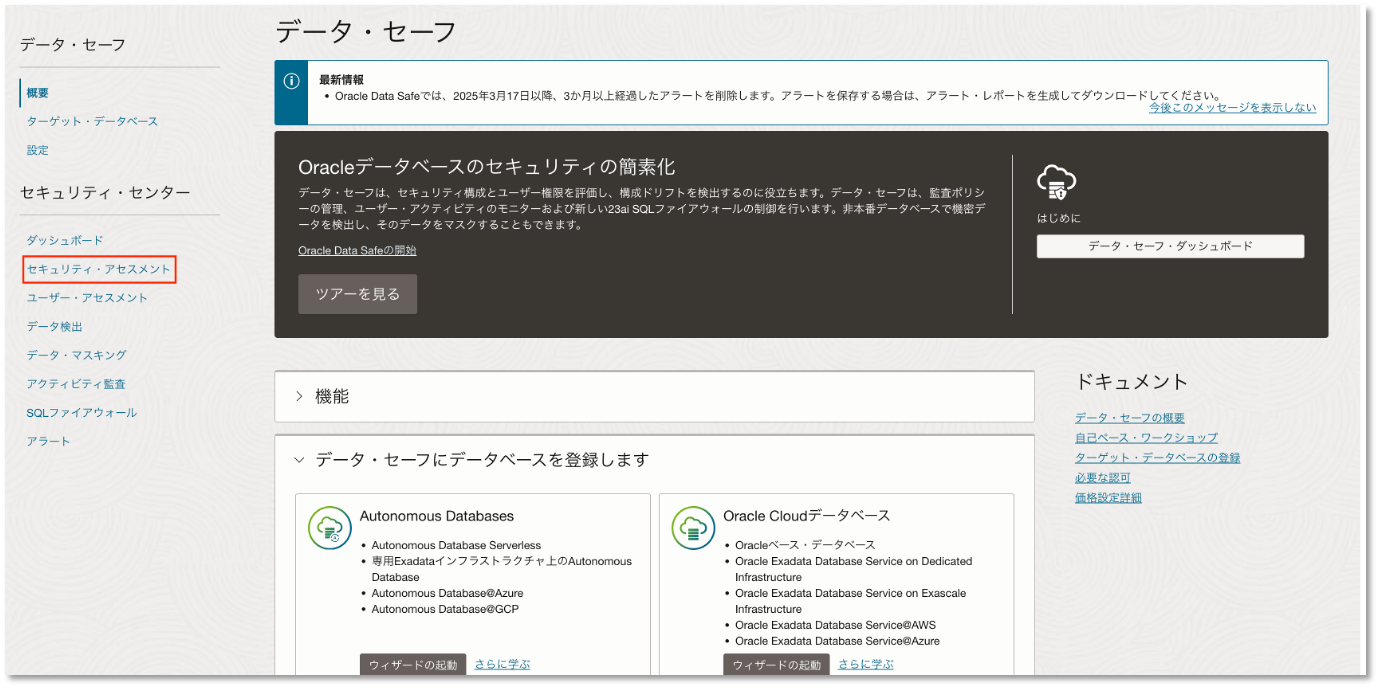Click the はじめに cloud icon

coord(1058,182)
